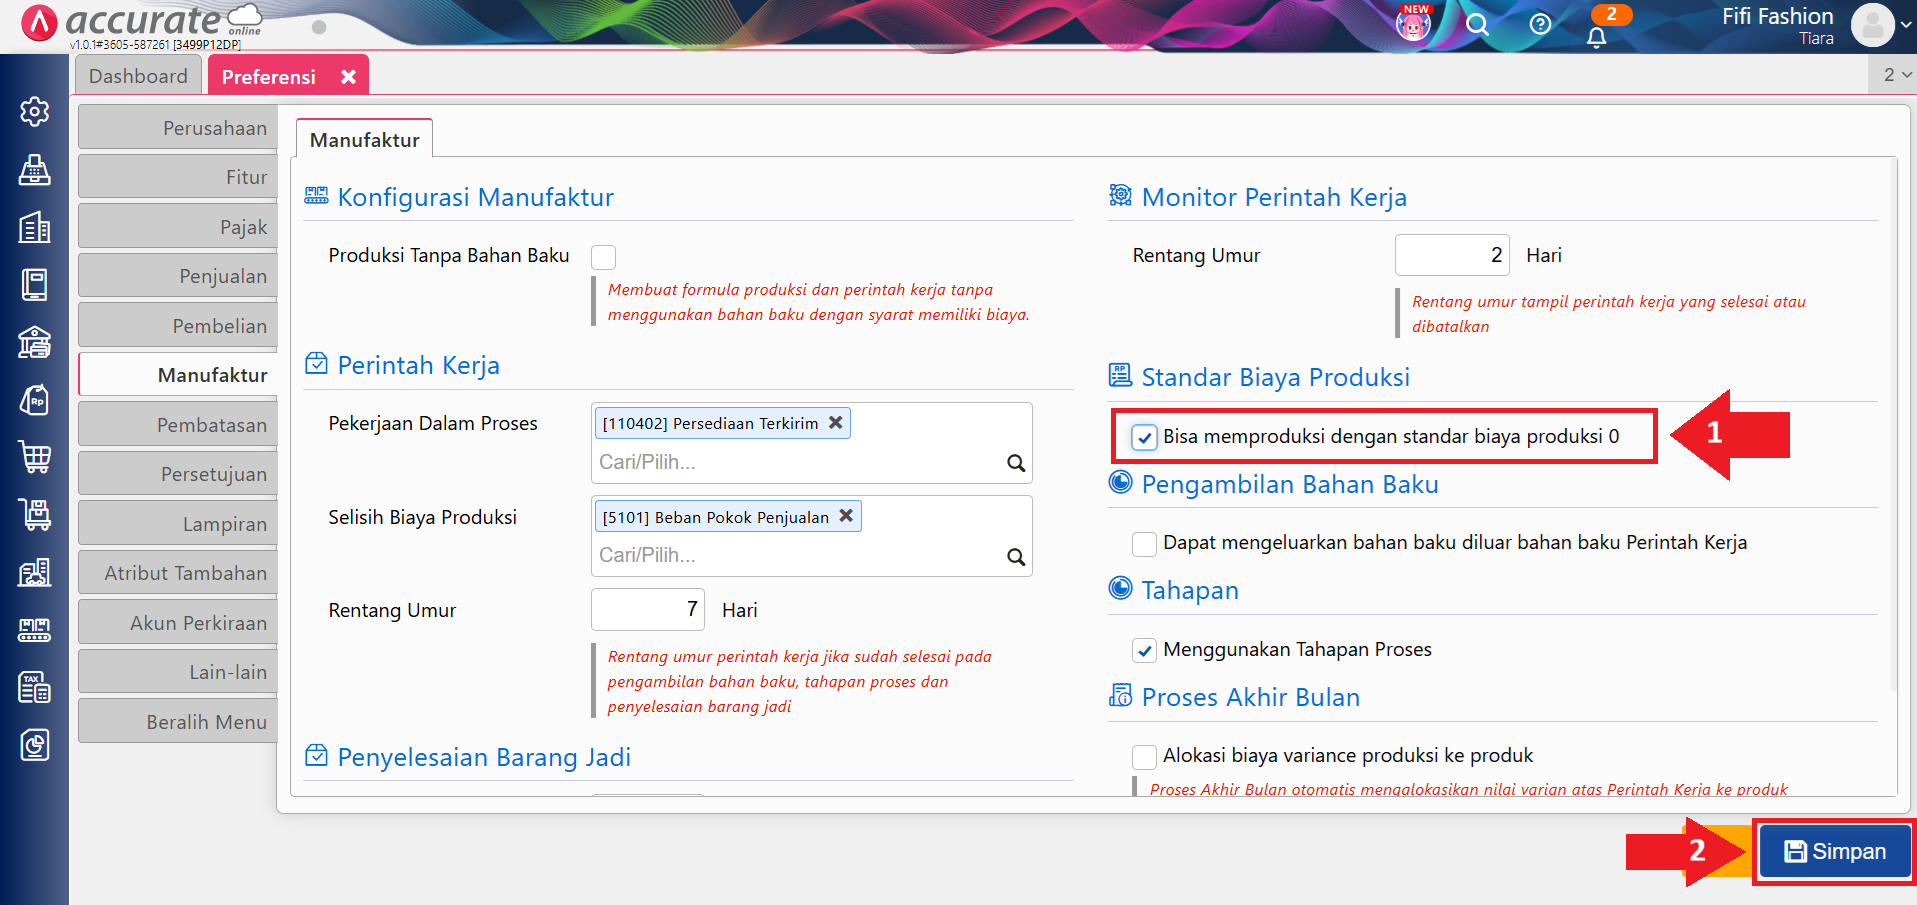Open the help question-mark icon
This screenshot has height=905, width=1917.
(1539, 26)
